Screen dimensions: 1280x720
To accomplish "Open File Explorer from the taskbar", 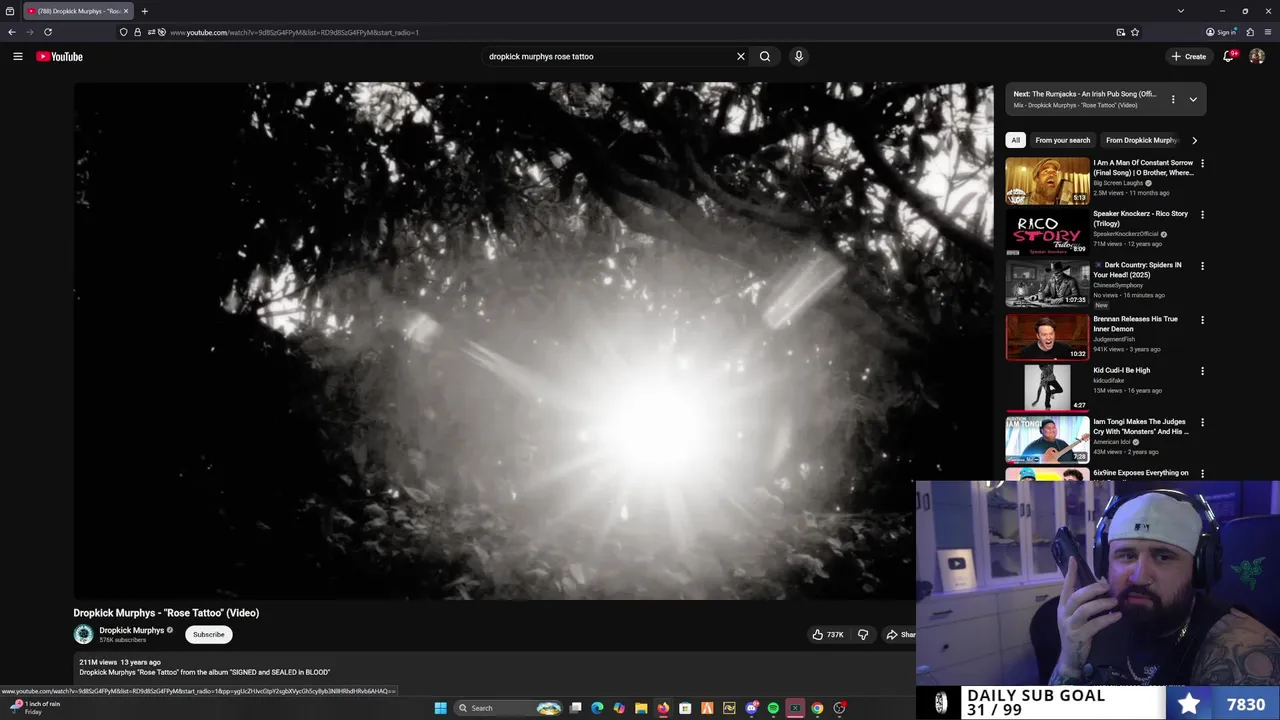I will [641, 708].
